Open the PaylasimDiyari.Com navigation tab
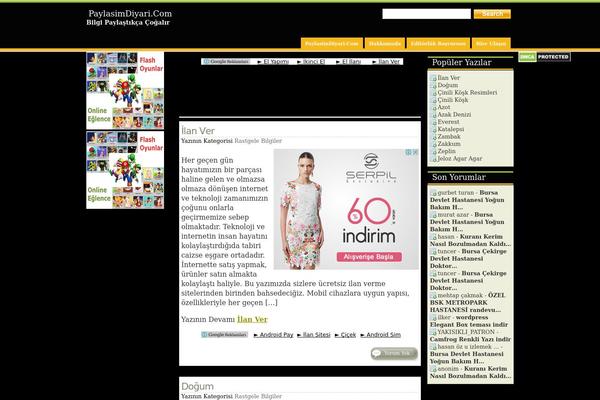600x400 pixels. coord(331,44)
